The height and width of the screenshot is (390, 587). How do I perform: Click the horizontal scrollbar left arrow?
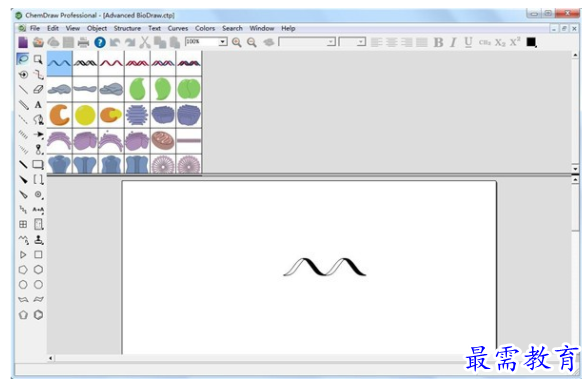click(51, 358)
